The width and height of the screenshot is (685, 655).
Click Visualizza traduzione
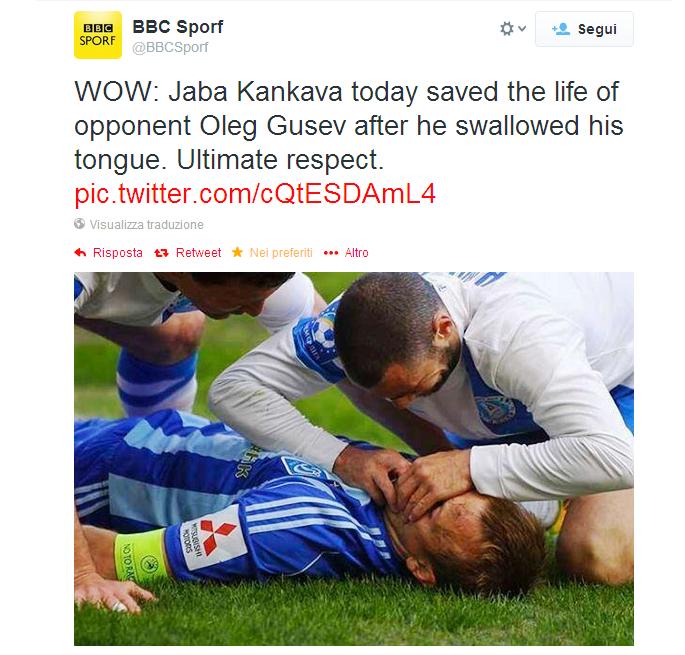coord(146,225)
